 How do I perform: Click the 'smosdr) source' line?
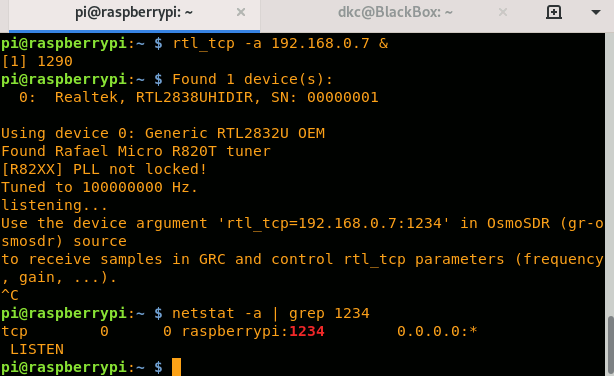point(64,241)
